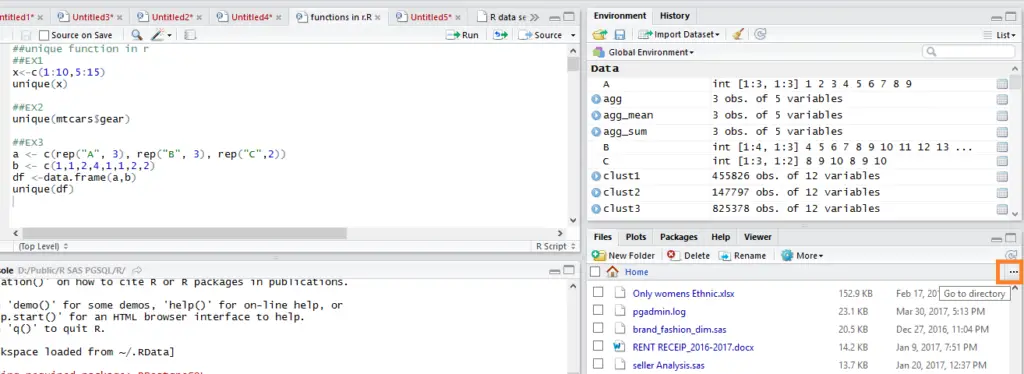Open the load workspace folder icon
This screenshot has height=374, width=1024.
(600, 35)
